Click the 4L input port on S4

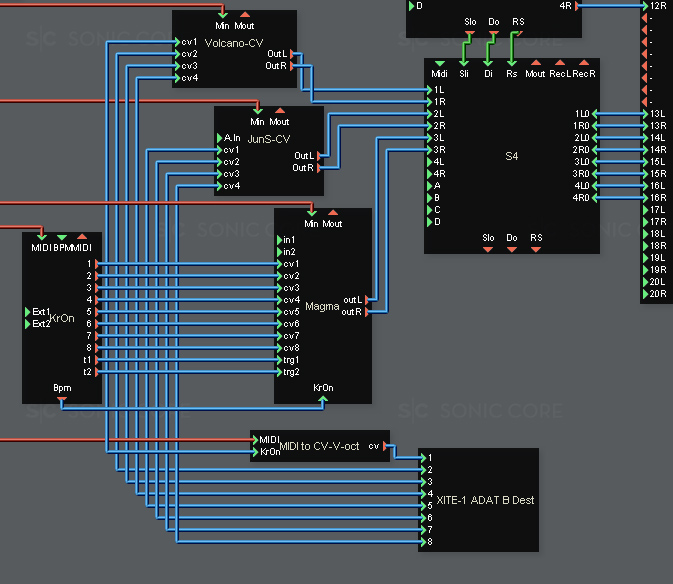[x=429, y=162]
